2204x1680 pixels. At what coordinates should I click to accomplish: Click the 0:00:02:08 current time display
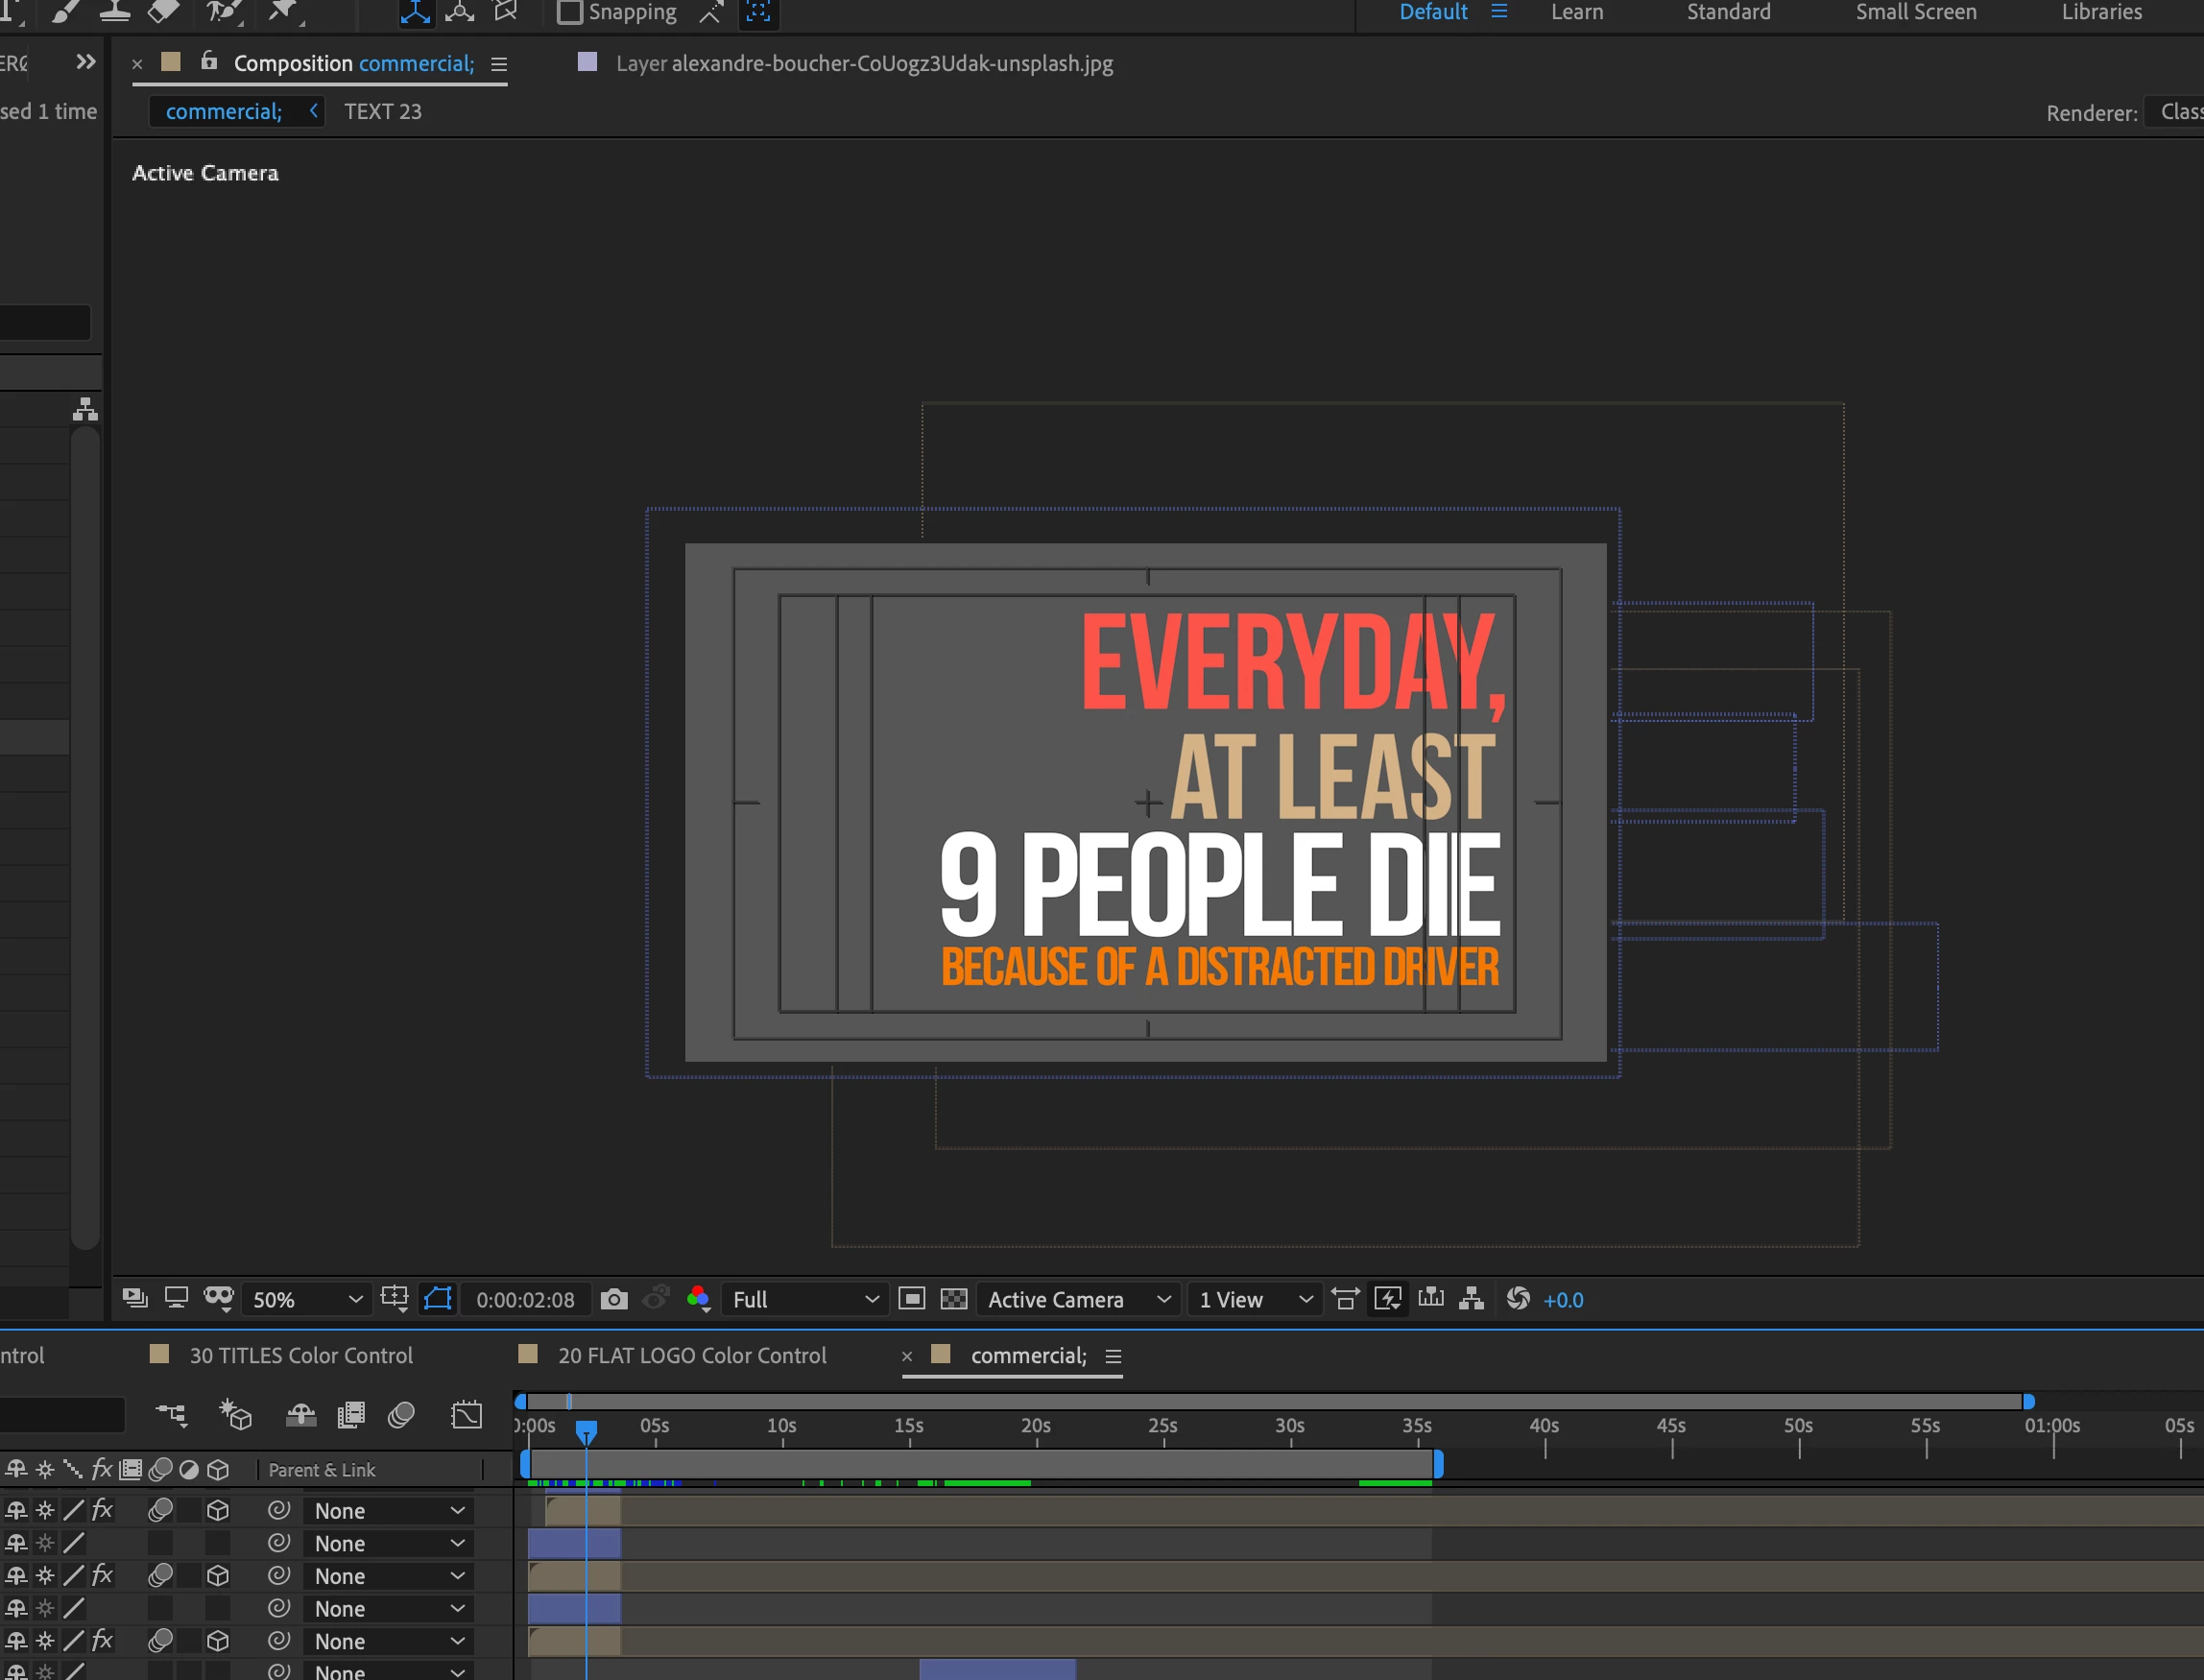[x=525, y=1300]
